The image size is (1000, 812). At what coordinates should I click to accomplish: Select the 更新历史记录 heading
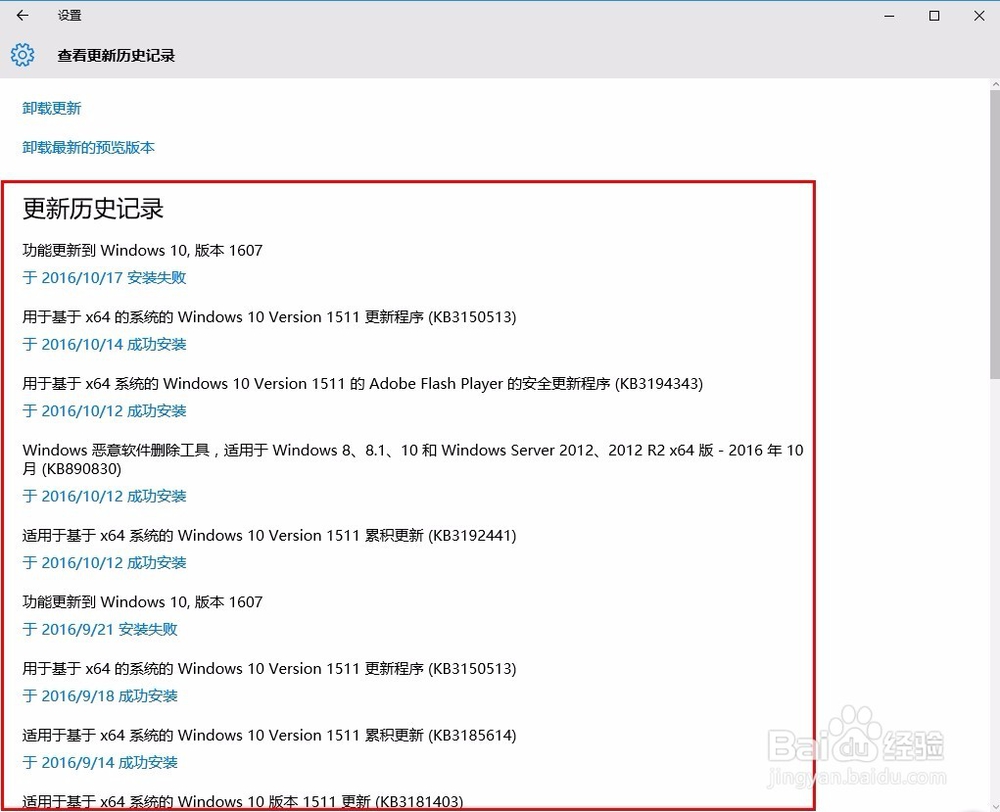(93, 209)
